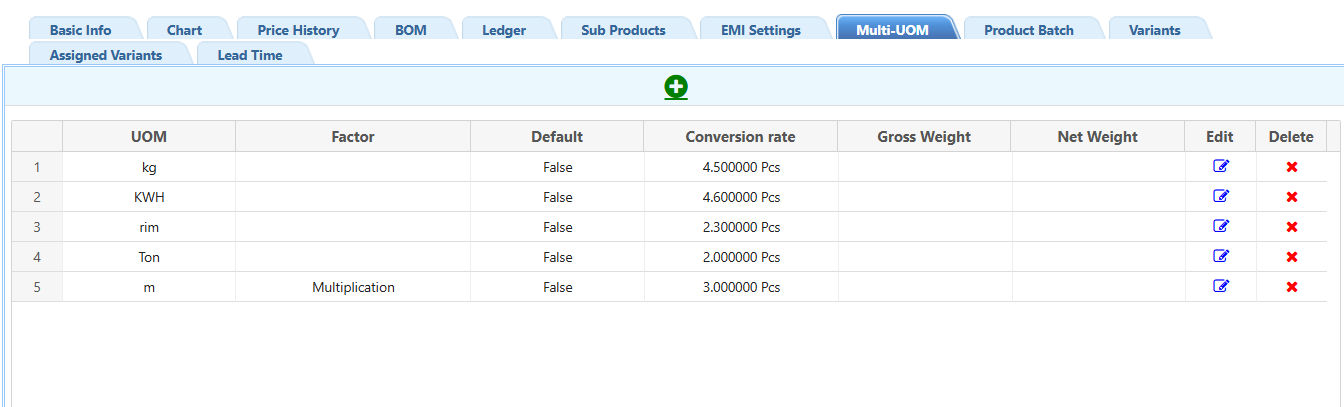Select the Product Batch tab
Viewport: 1344px width, 407px height.
pos(1028,30)
